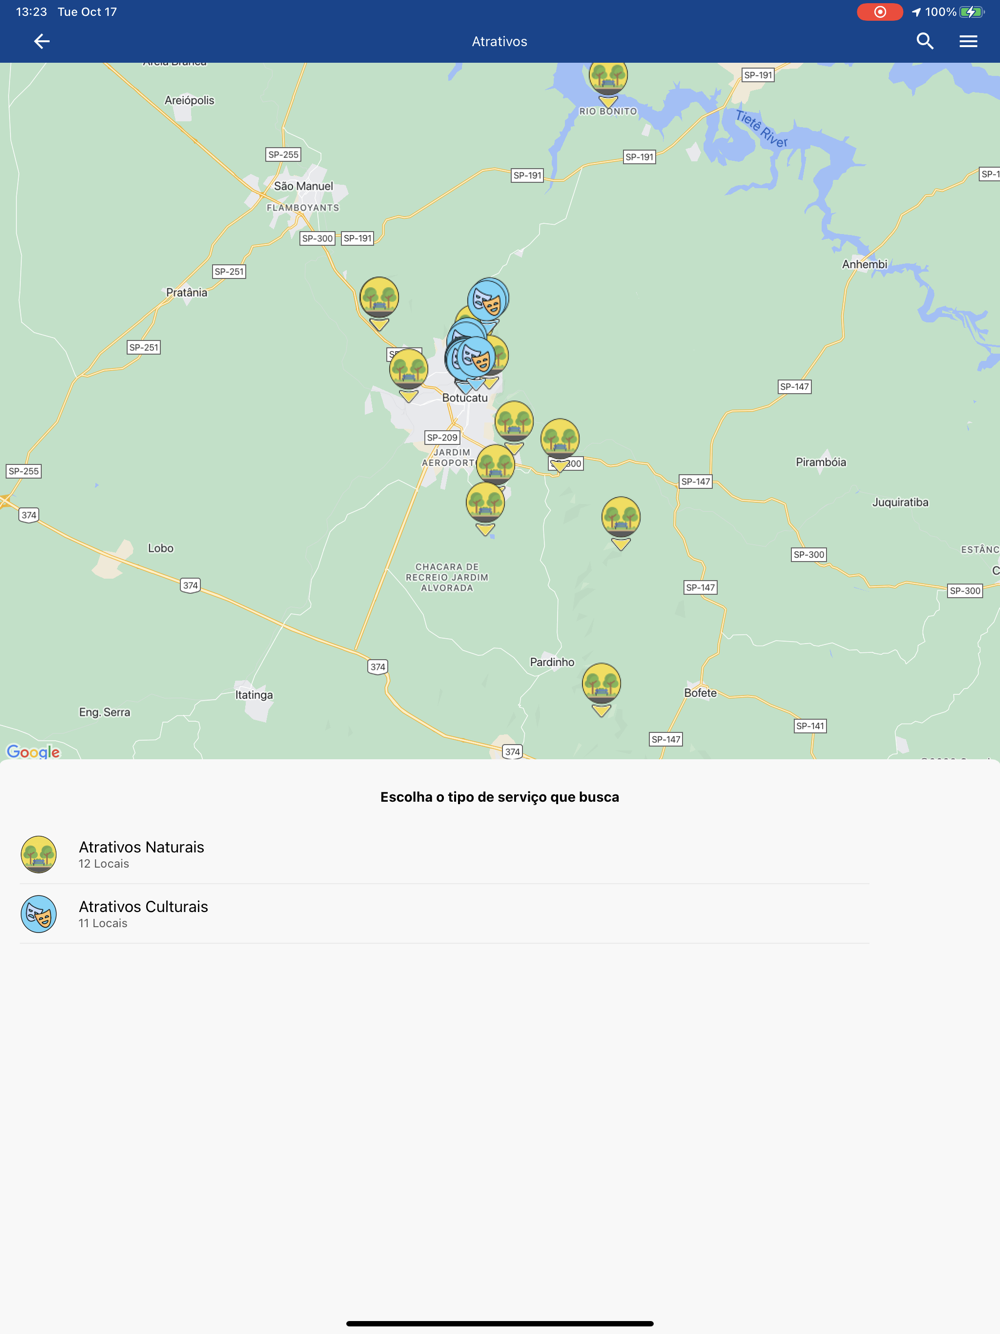Click the Pratânia label on map
Screen dimensions: 1000x1334
pyautogui.click(x=187, y=292)
